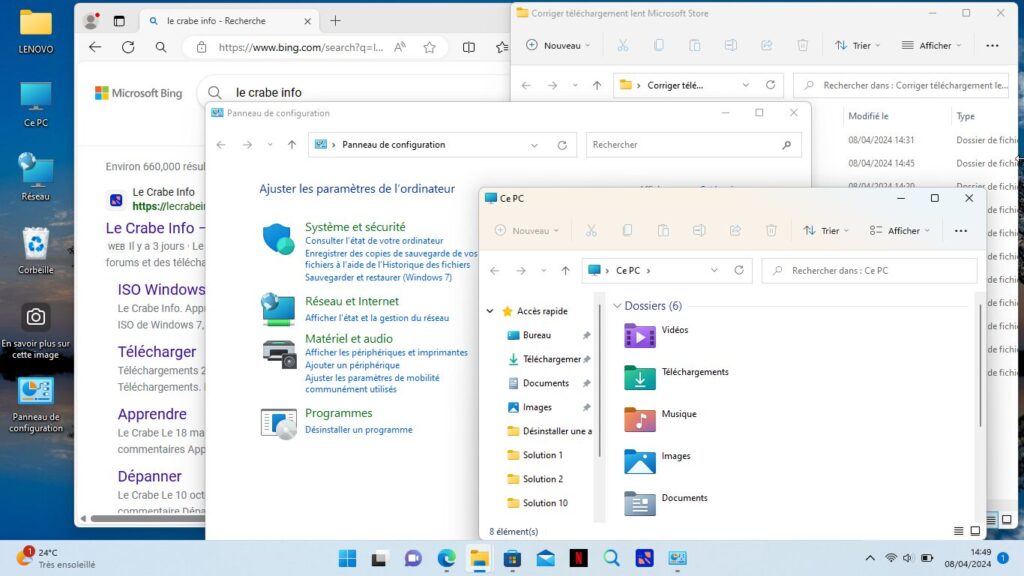Expand Ce PC address bar history dropdown
Image resolution: width=1024 pixels, height=576 pixels.
[714, 270]
